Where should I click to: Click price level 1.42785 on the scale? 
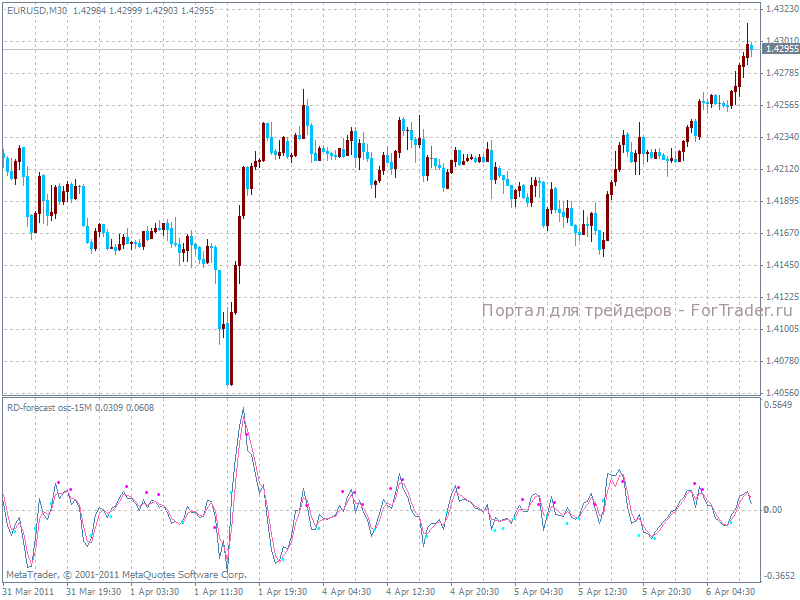click(782, 73)
